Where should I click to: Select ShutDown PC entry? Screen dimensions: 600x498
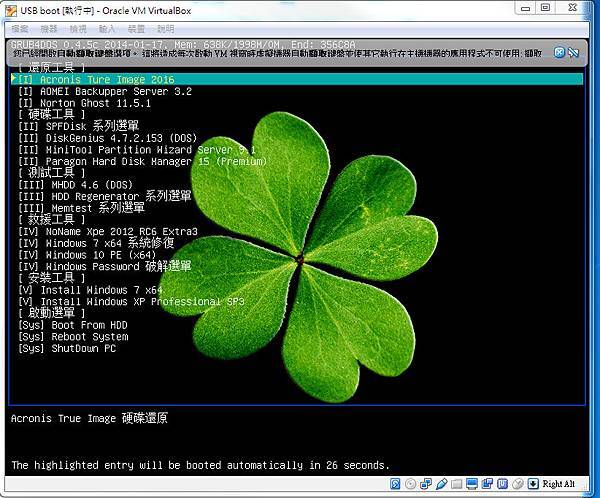[x=67, y=348]
